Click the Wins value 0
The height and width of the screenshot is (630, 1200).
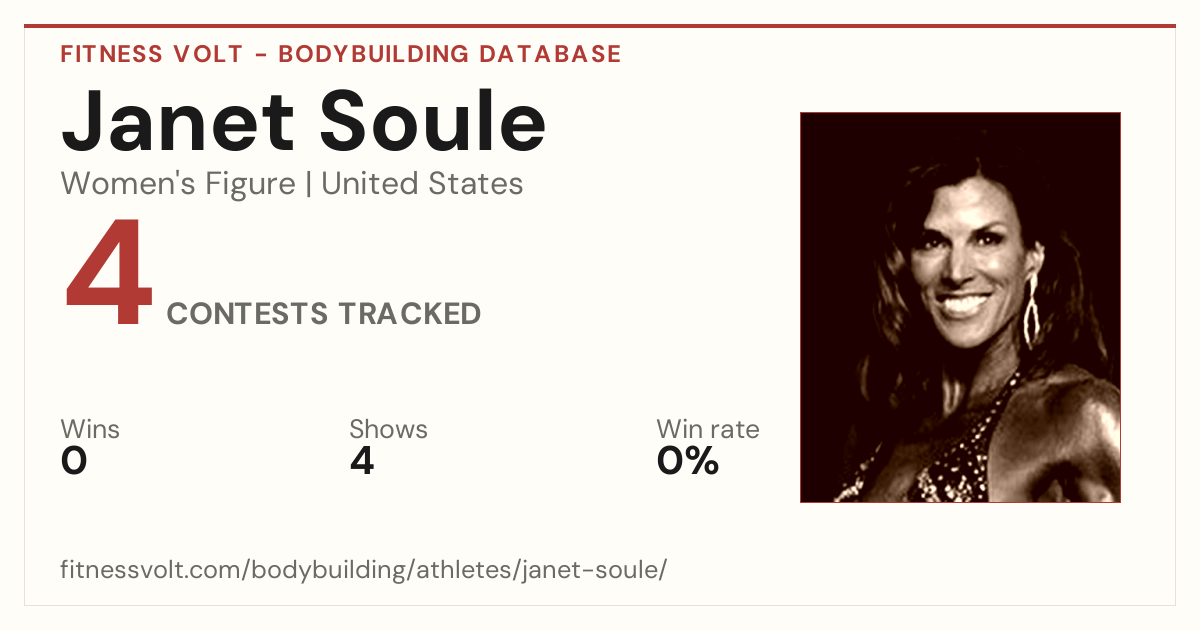pyautogui.click(x=75, y=461)
